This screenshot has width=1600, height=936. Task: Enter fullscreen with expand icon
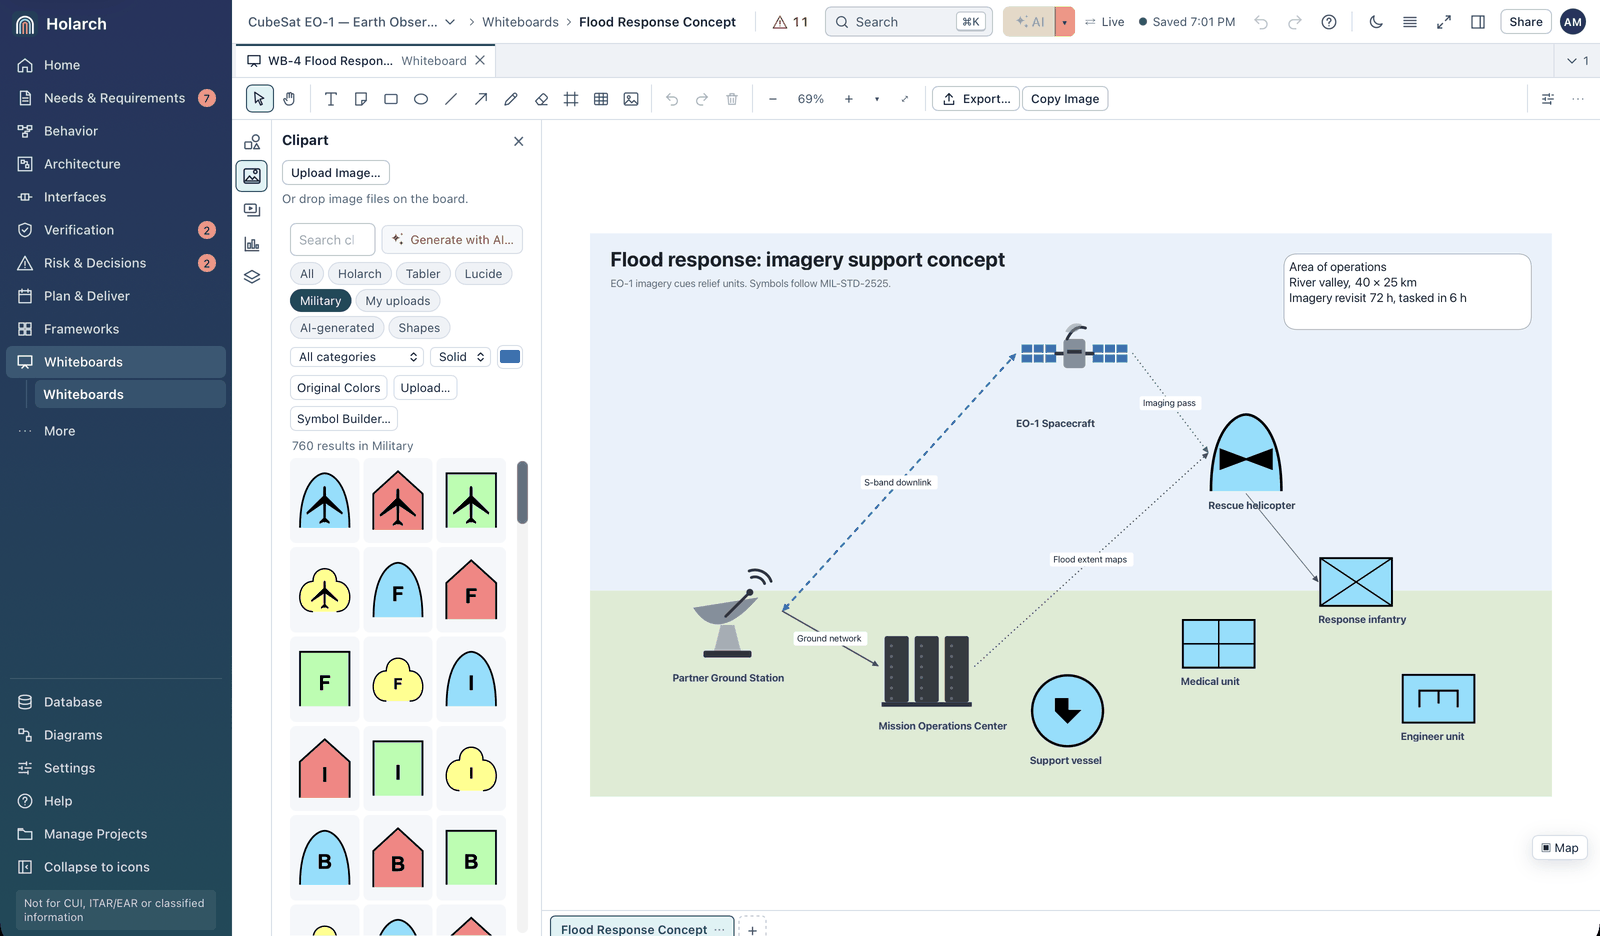point(1444,22)
